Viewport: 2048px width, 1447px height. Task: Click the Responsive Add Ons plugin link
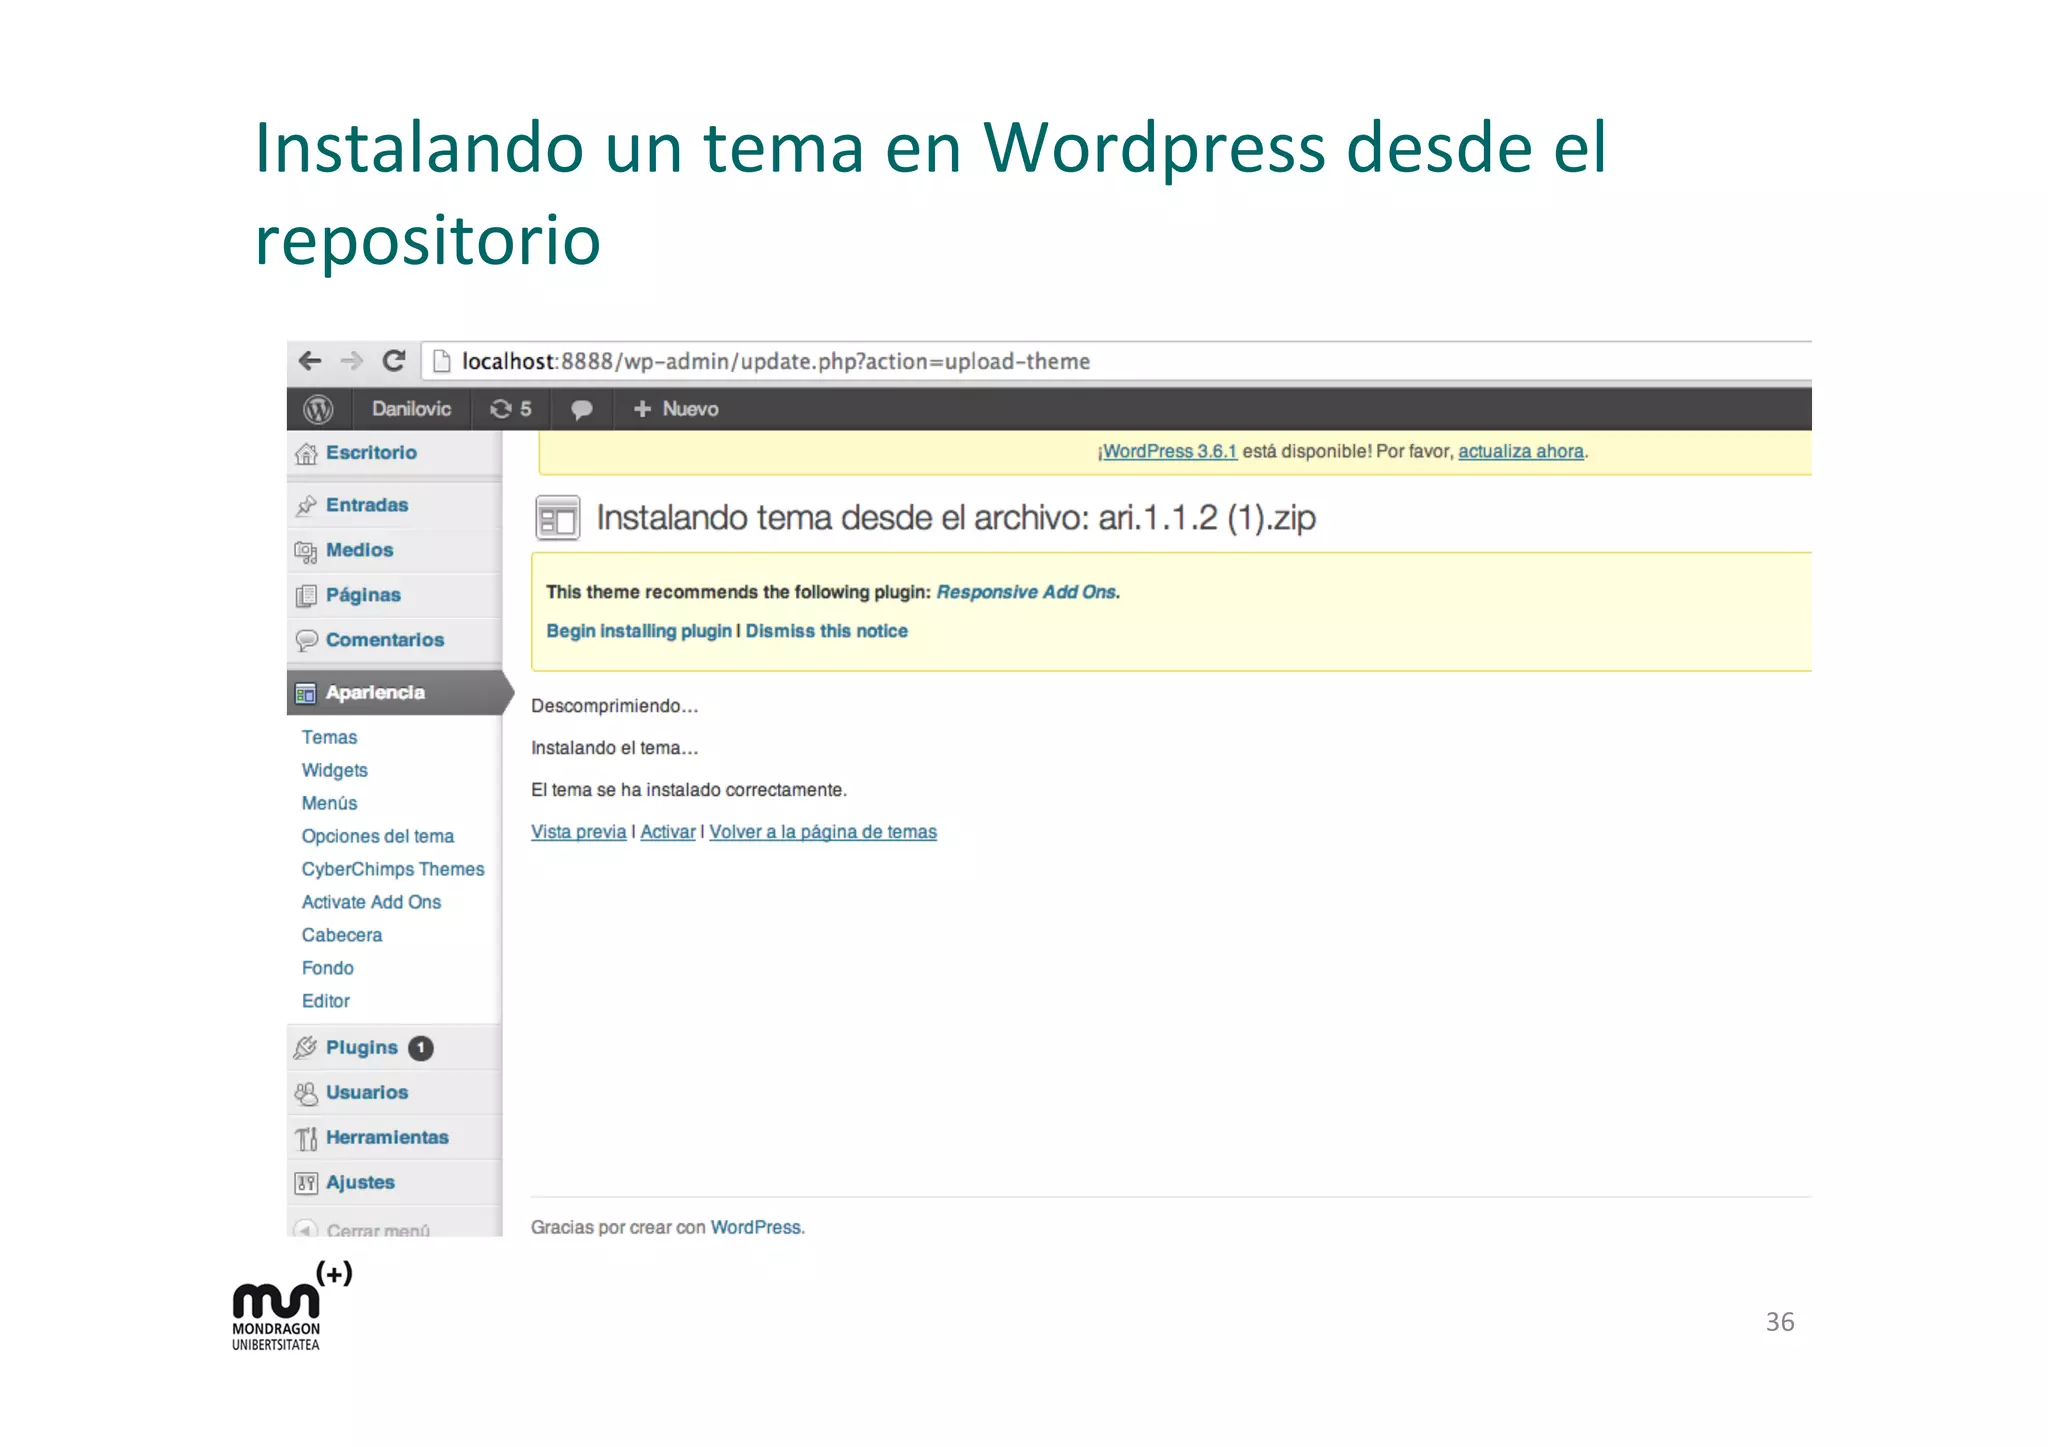1026,592
